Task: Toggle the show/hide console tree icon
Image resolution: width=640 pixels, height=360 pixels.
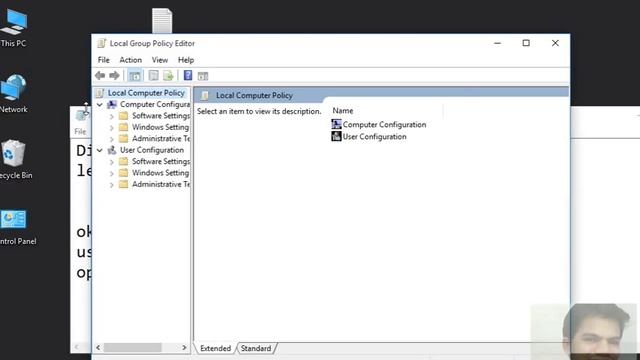Action: coord(134,76)
